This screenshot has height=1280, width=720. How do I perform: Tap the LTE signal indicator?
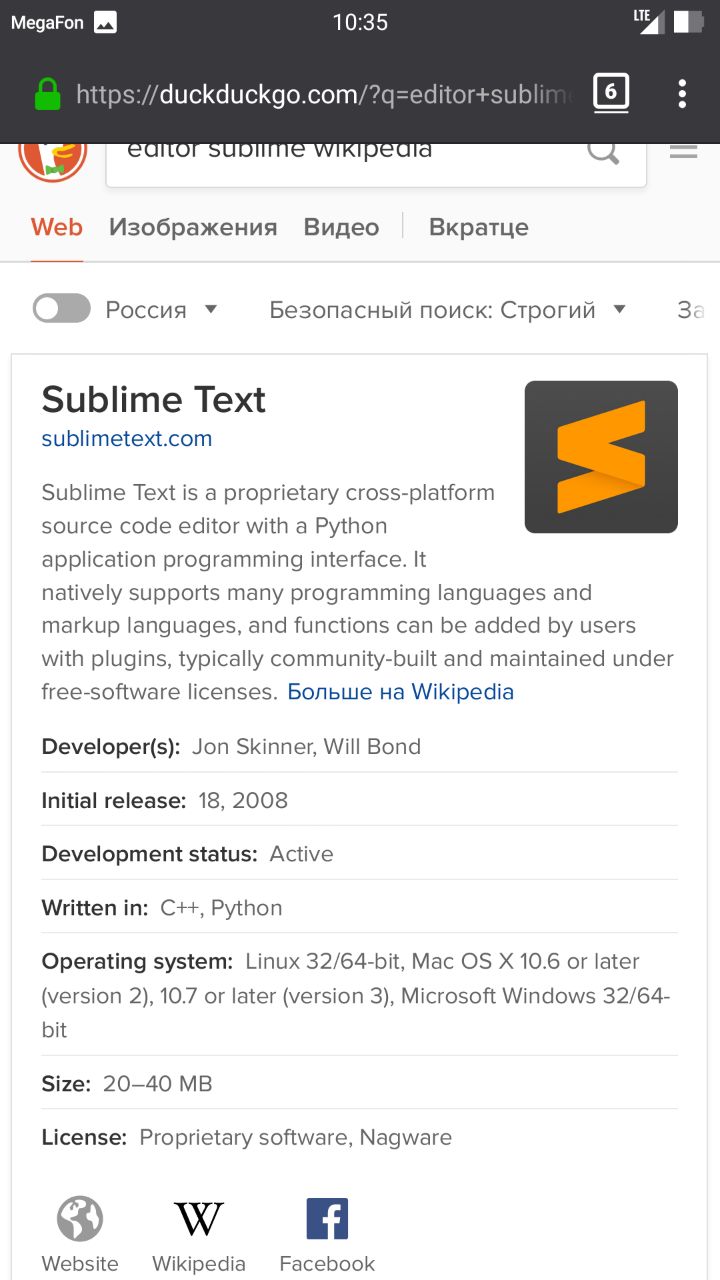[649, 22]
